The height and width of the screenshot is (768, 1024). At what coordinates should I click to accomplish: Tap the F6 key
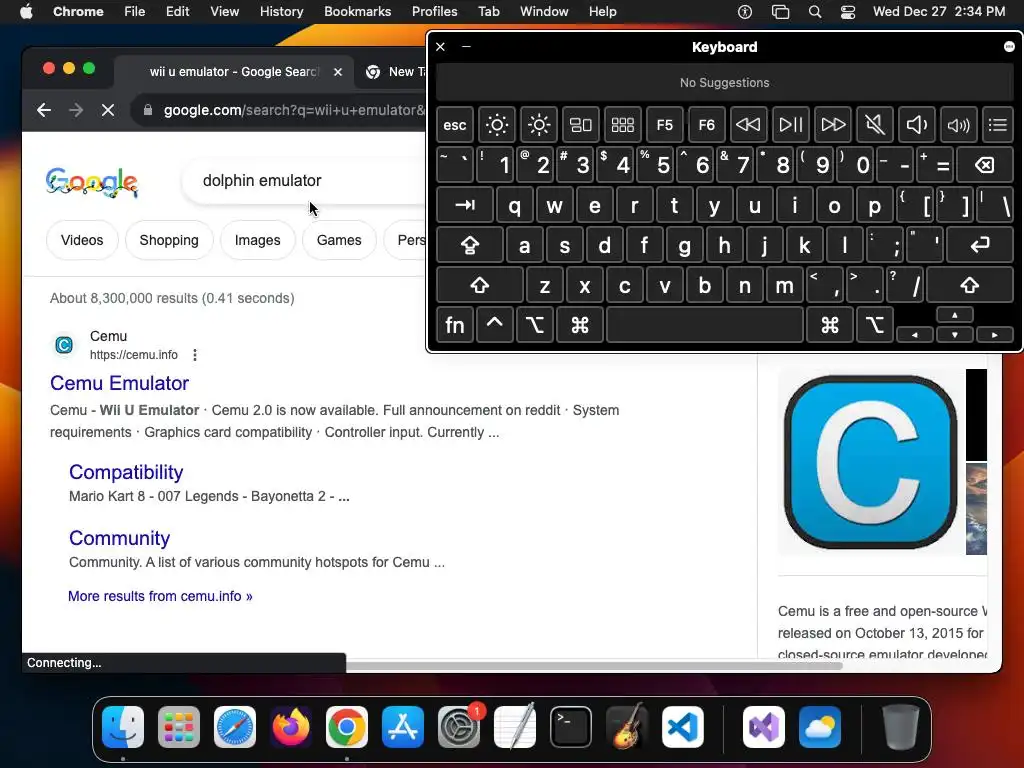pos(707,125)
